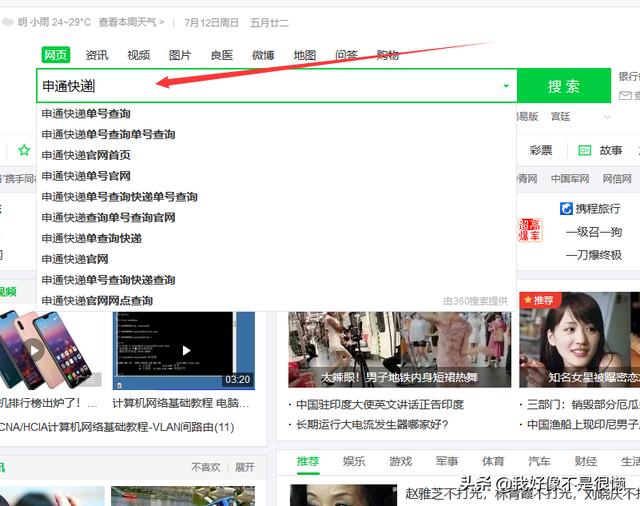Image resolution: width=640 pixels, height=506 pixels.
Task: Select the 网页 search tab
Action: [x=56, y=55]
